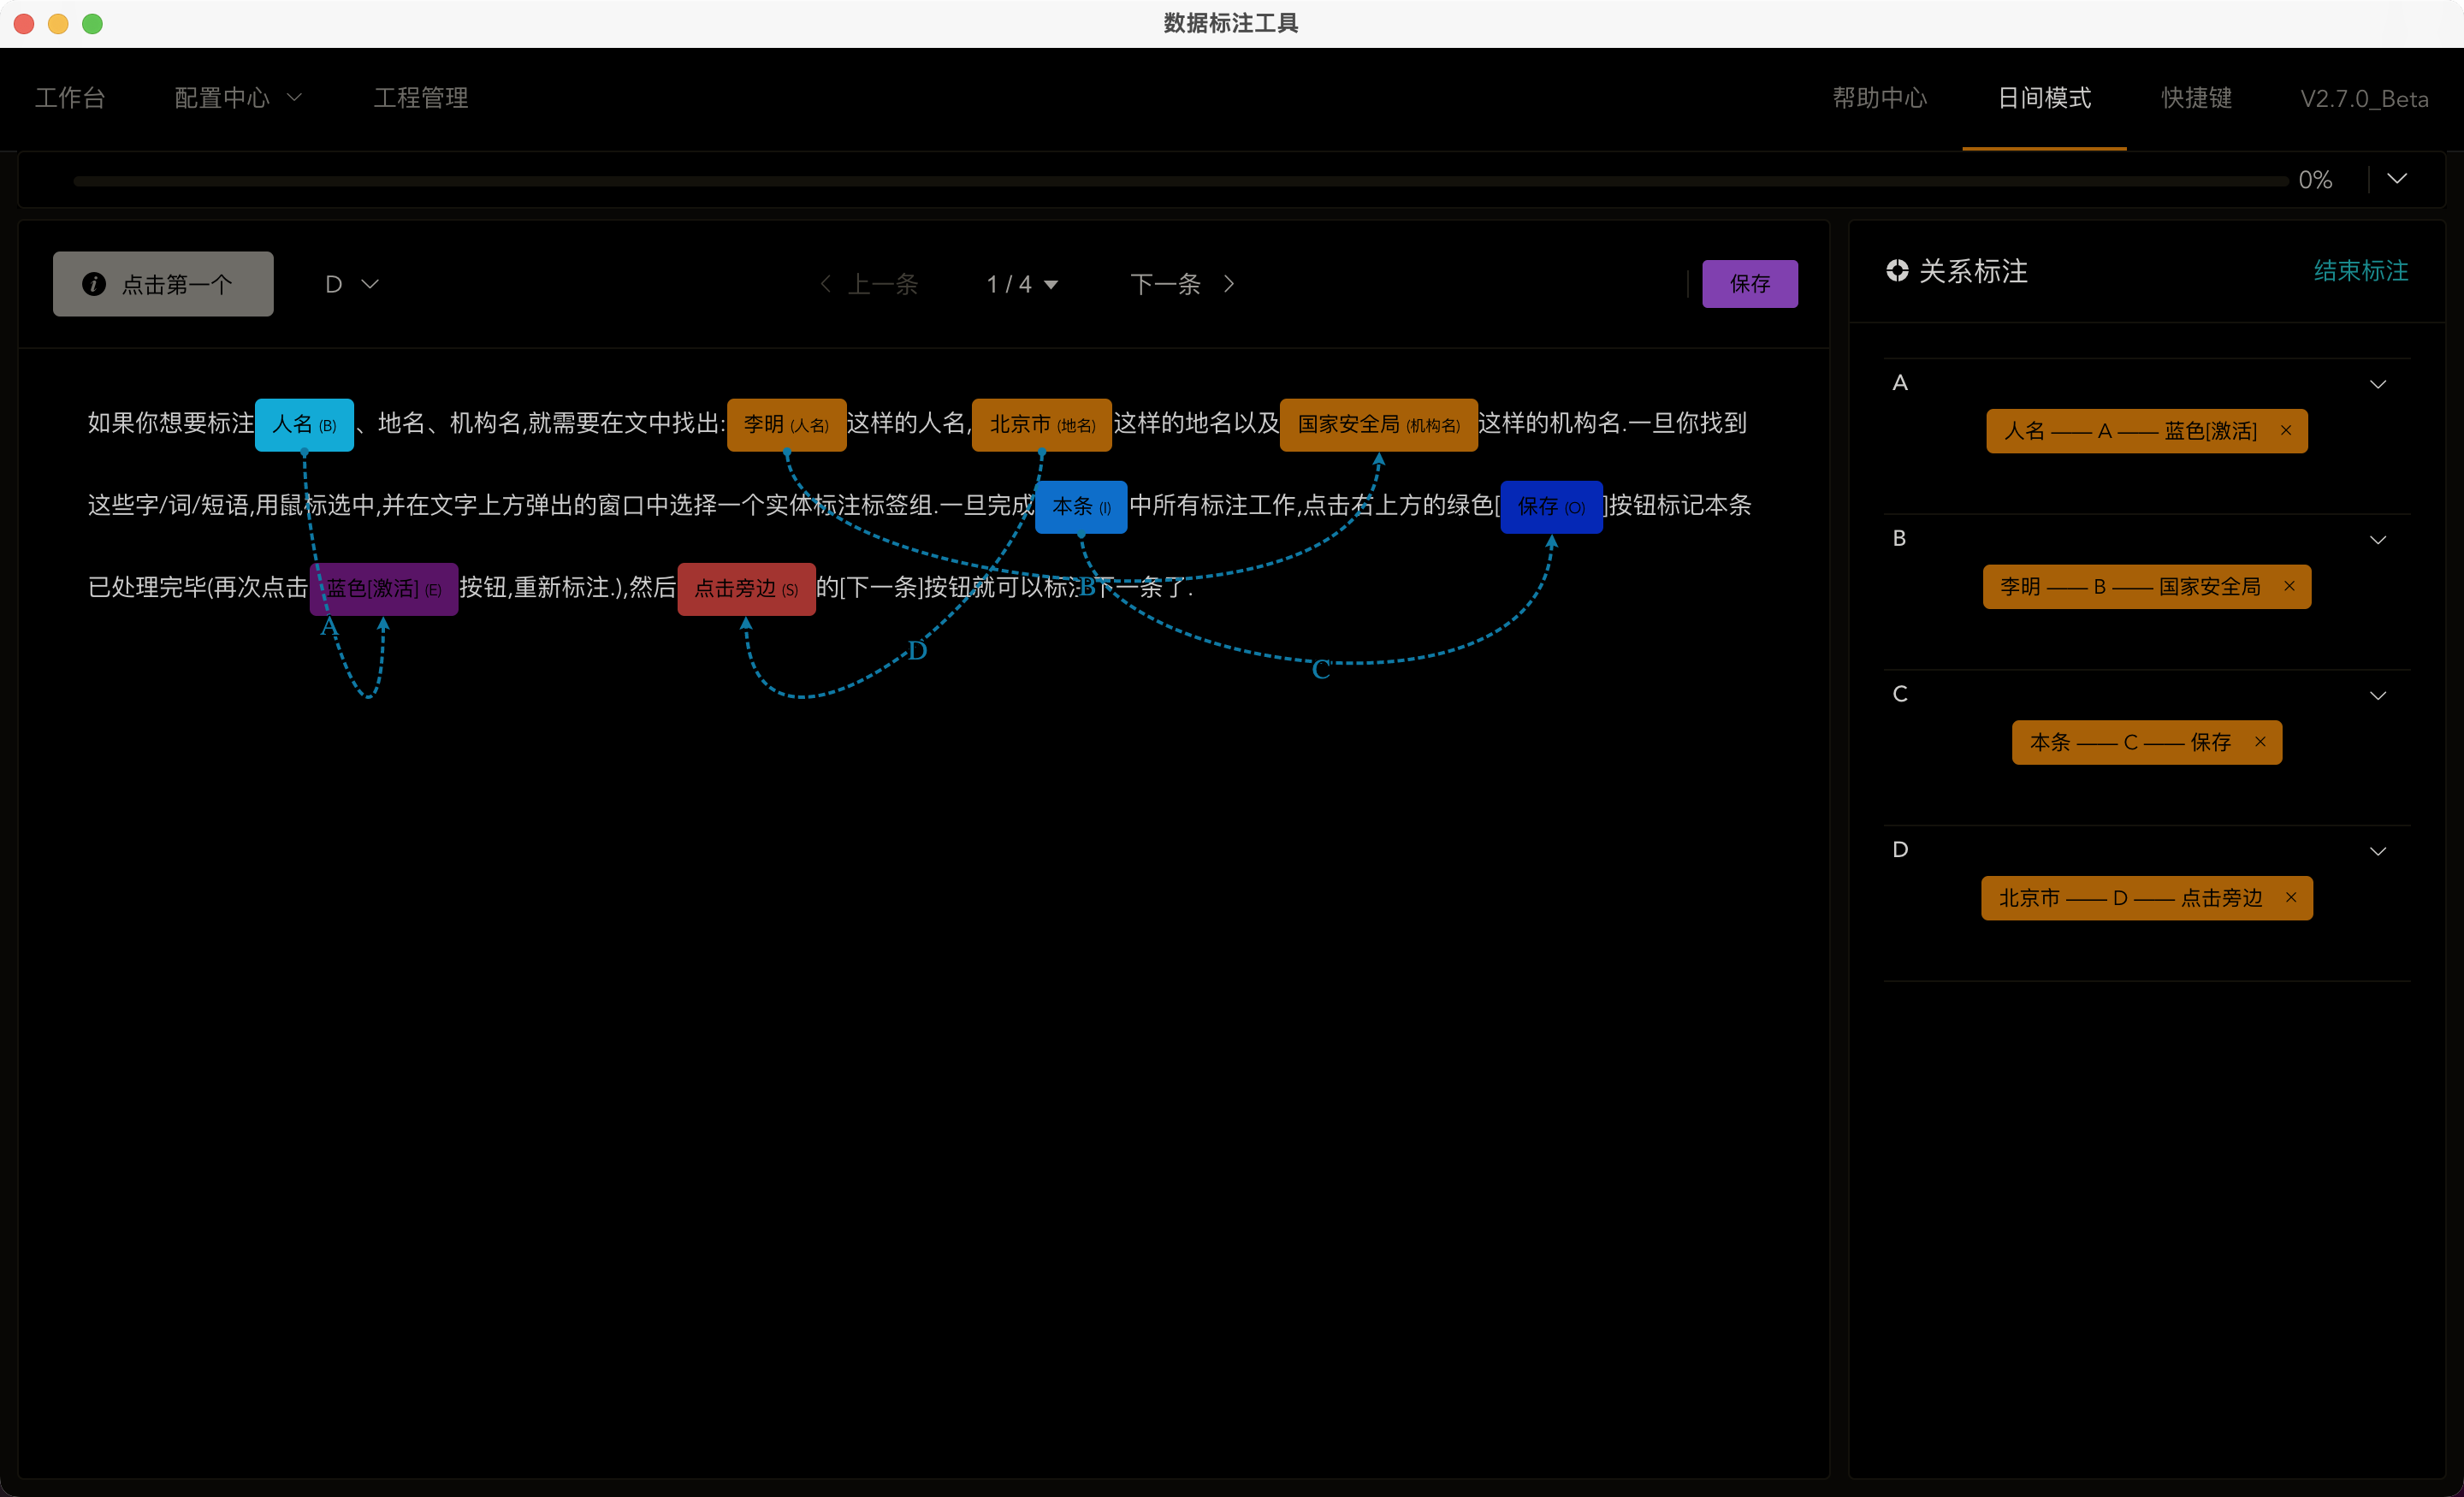Select the 国家安全局 entity label

click(1378, 425)
